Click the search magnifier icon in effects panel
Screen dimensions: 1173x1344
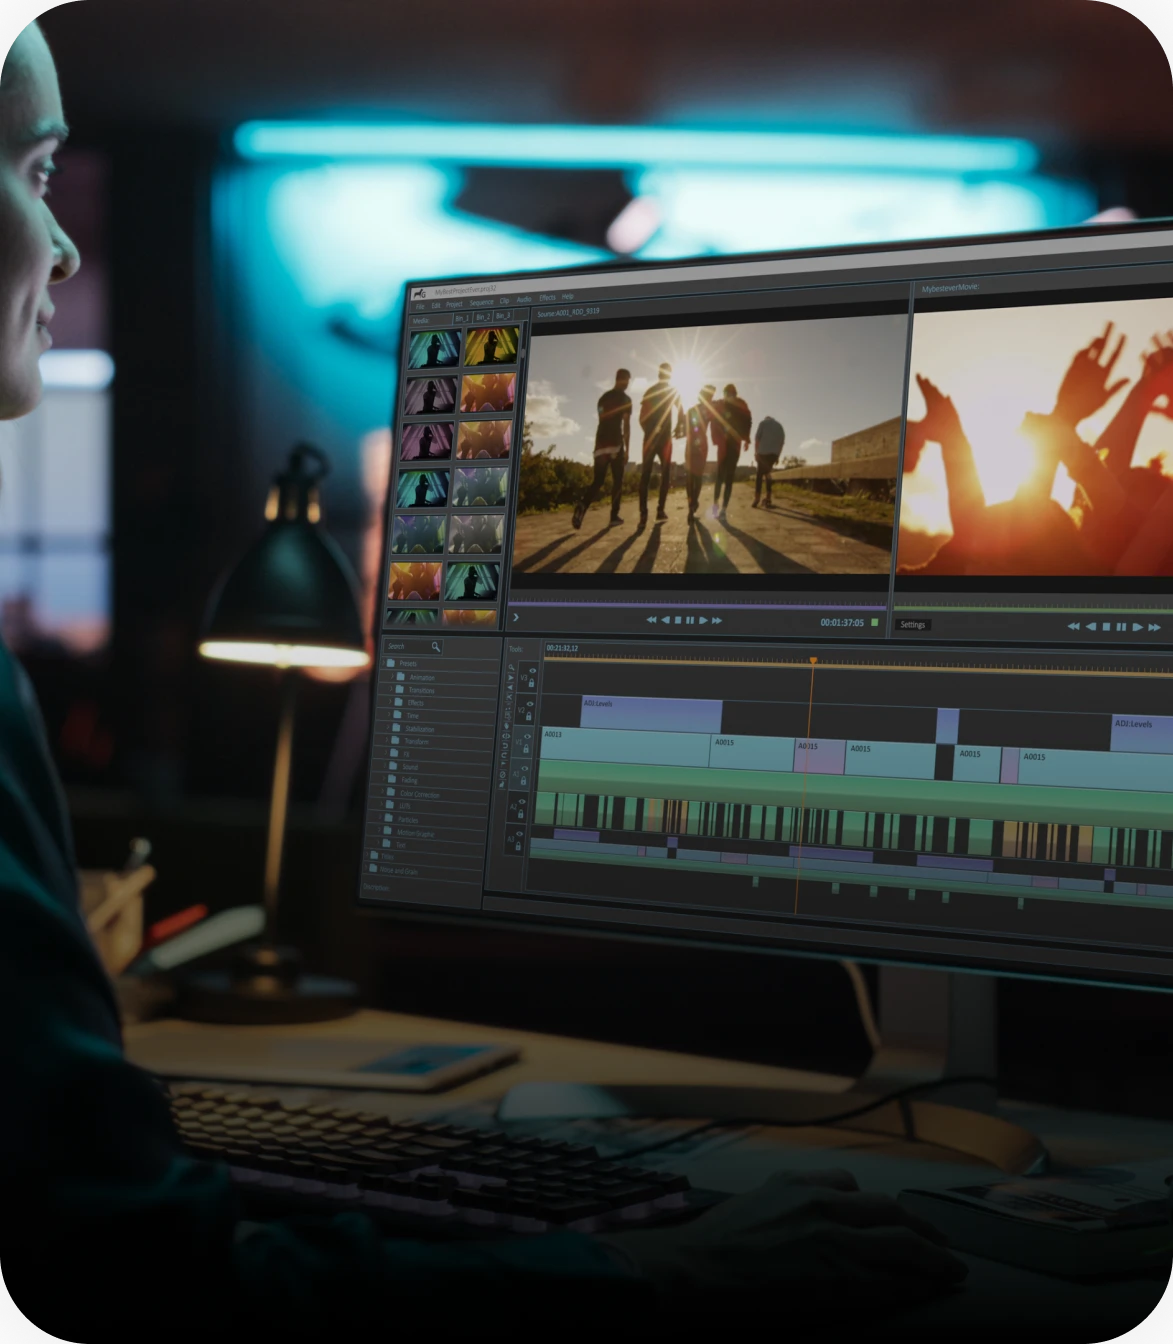point(435,647)
